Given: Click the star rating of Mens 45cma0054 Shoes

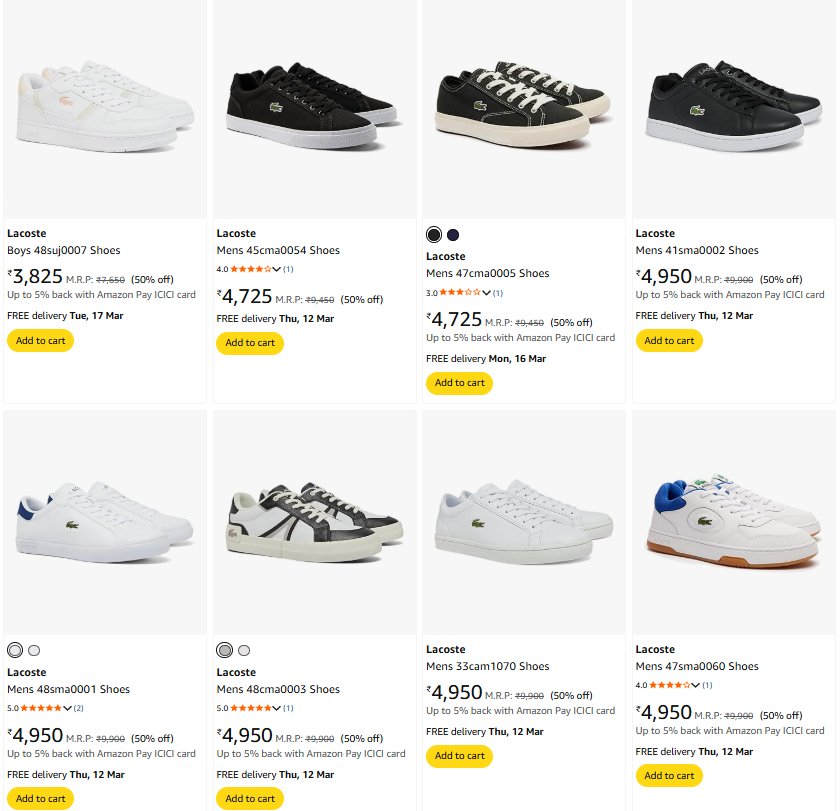Looking at the screenshot, I should click(250, 269).
